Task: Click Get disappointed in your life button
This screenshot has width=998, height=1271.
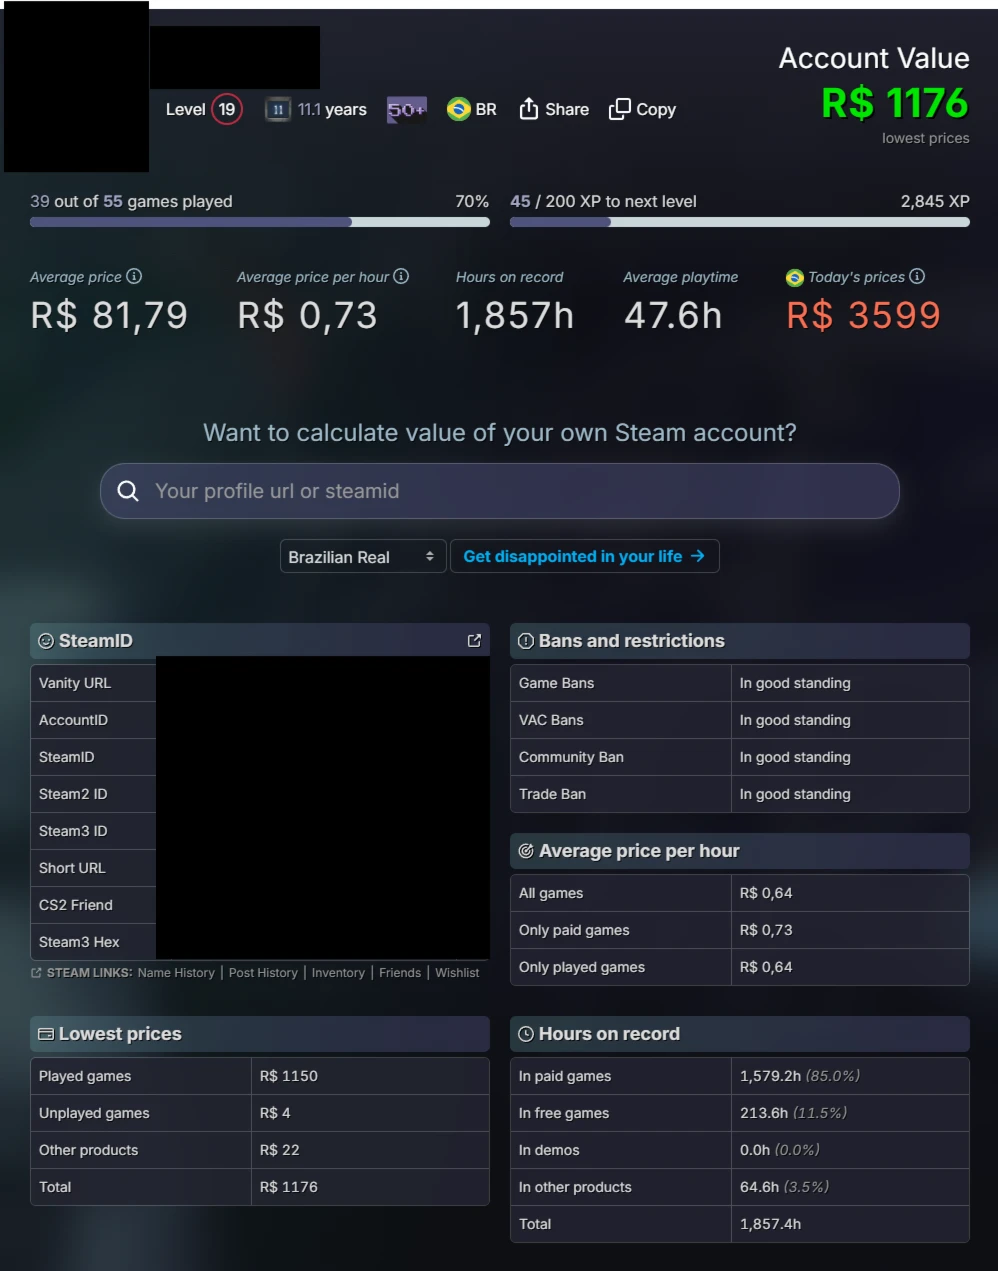Action: tap(584, 556)
